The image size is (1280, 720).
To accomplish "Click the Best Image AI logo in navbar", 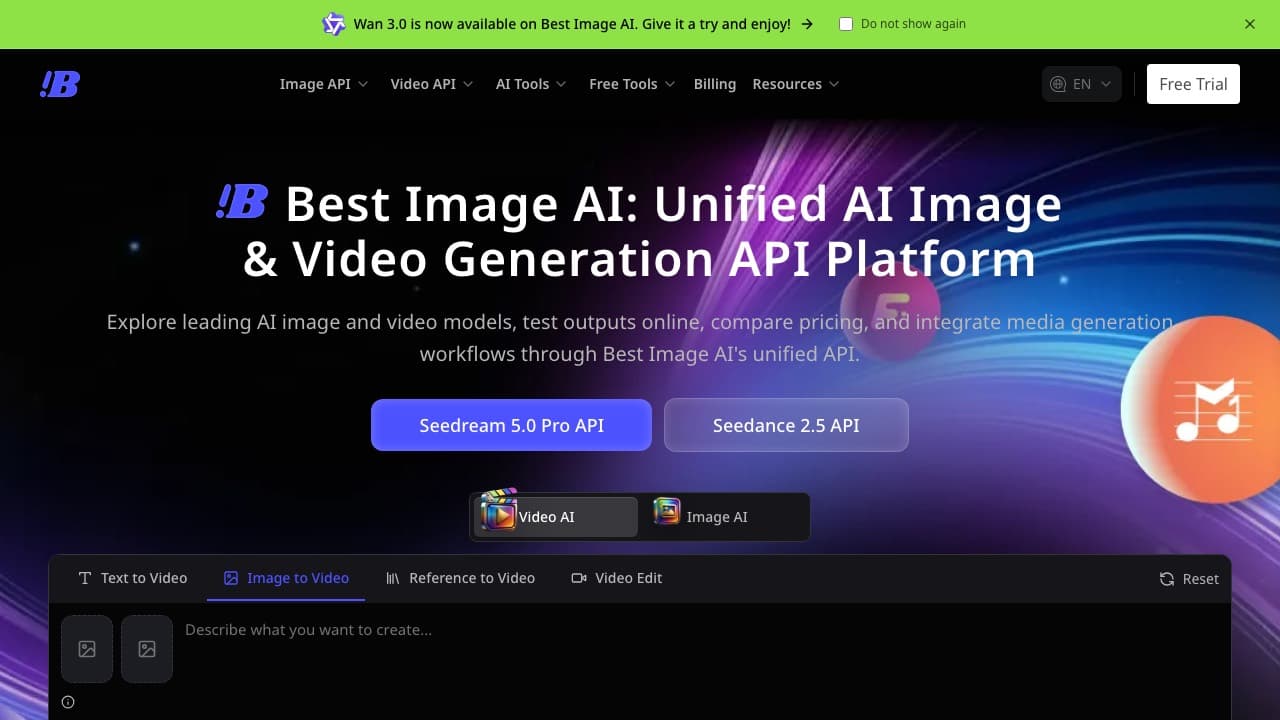I will click(x=59, y=84).
